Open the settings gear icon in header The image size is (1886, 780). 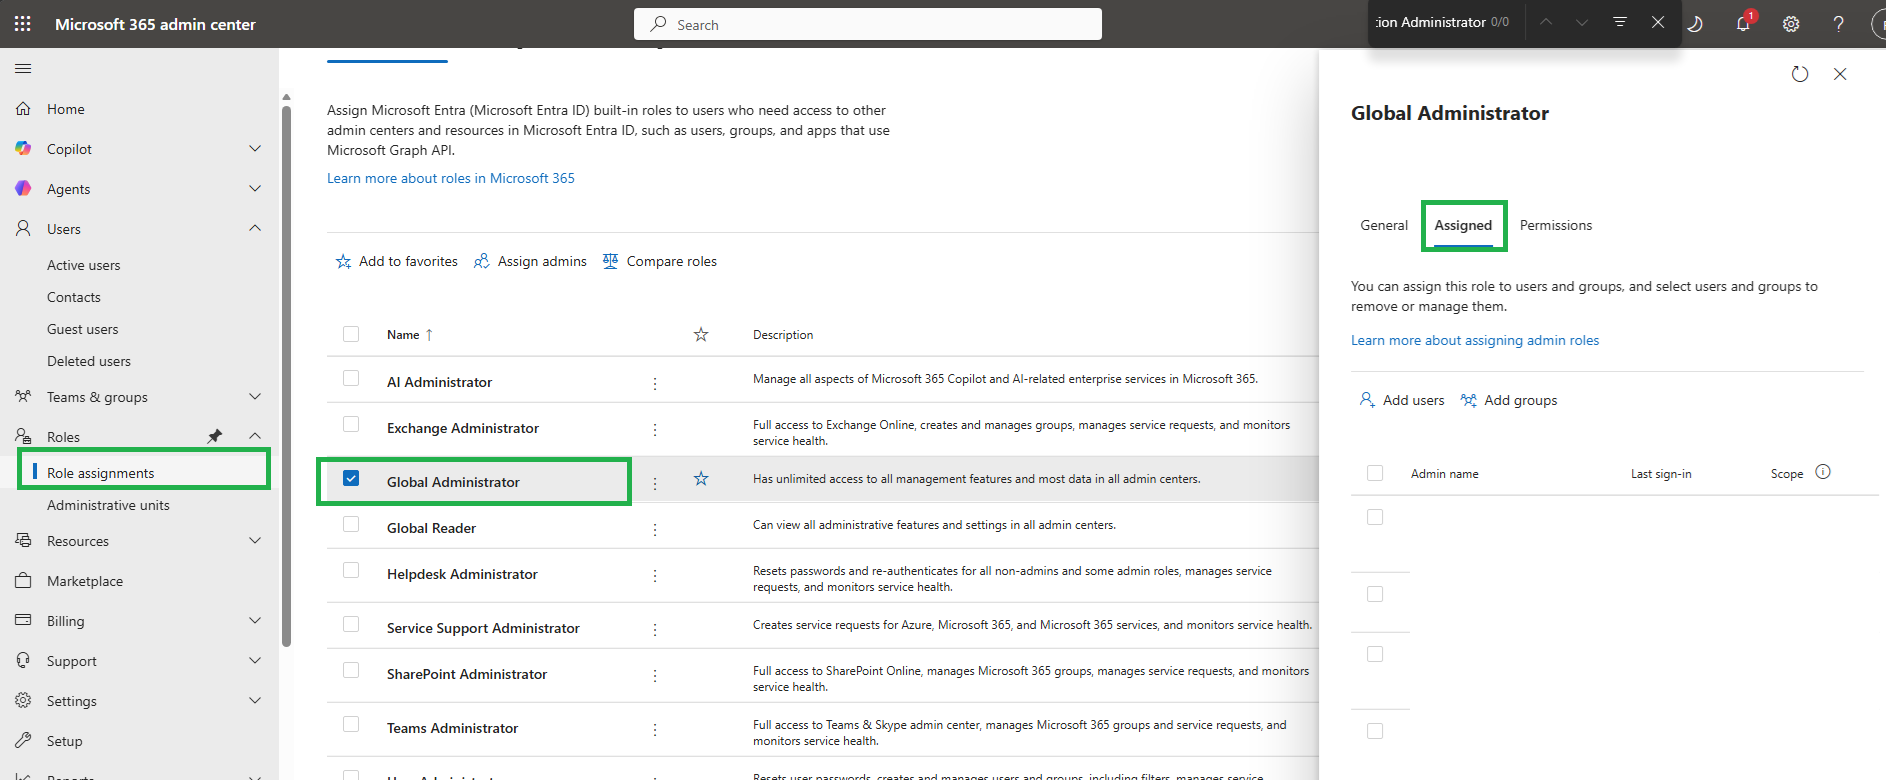click(x=1791, y=24)
